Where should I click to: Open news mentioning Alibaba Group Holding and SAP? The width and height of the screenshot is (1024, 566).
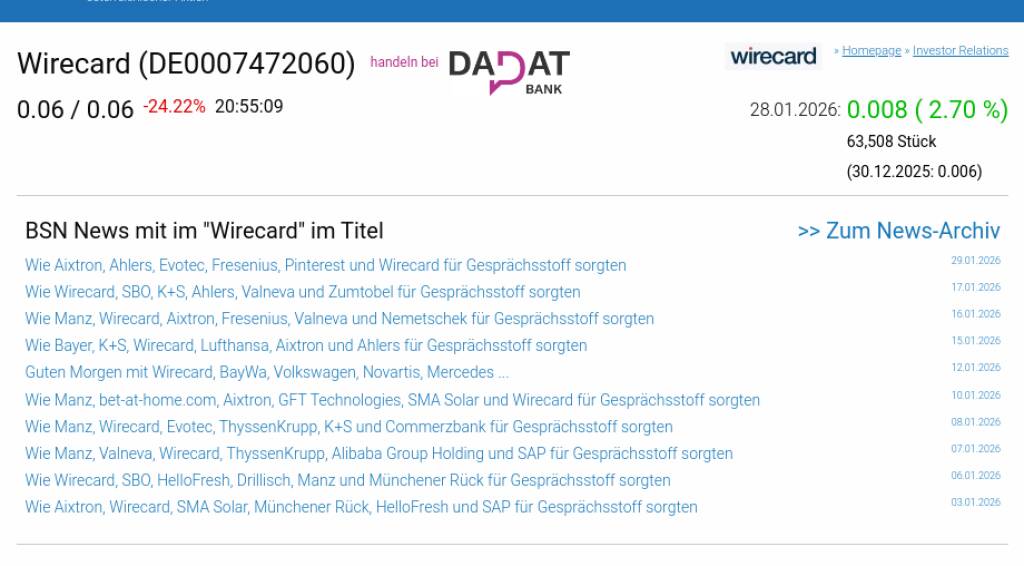[x=378, y=454]
